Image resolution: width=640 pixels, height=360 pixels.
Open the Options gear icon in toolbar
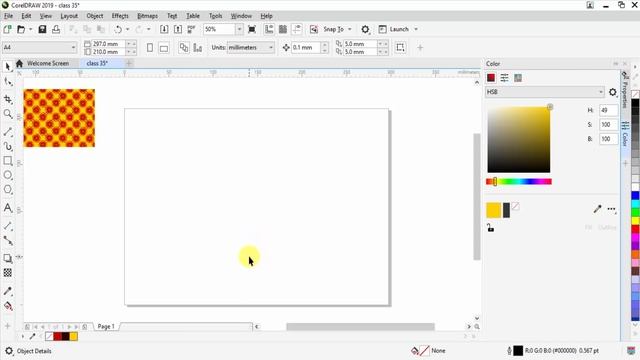(365, 29)
